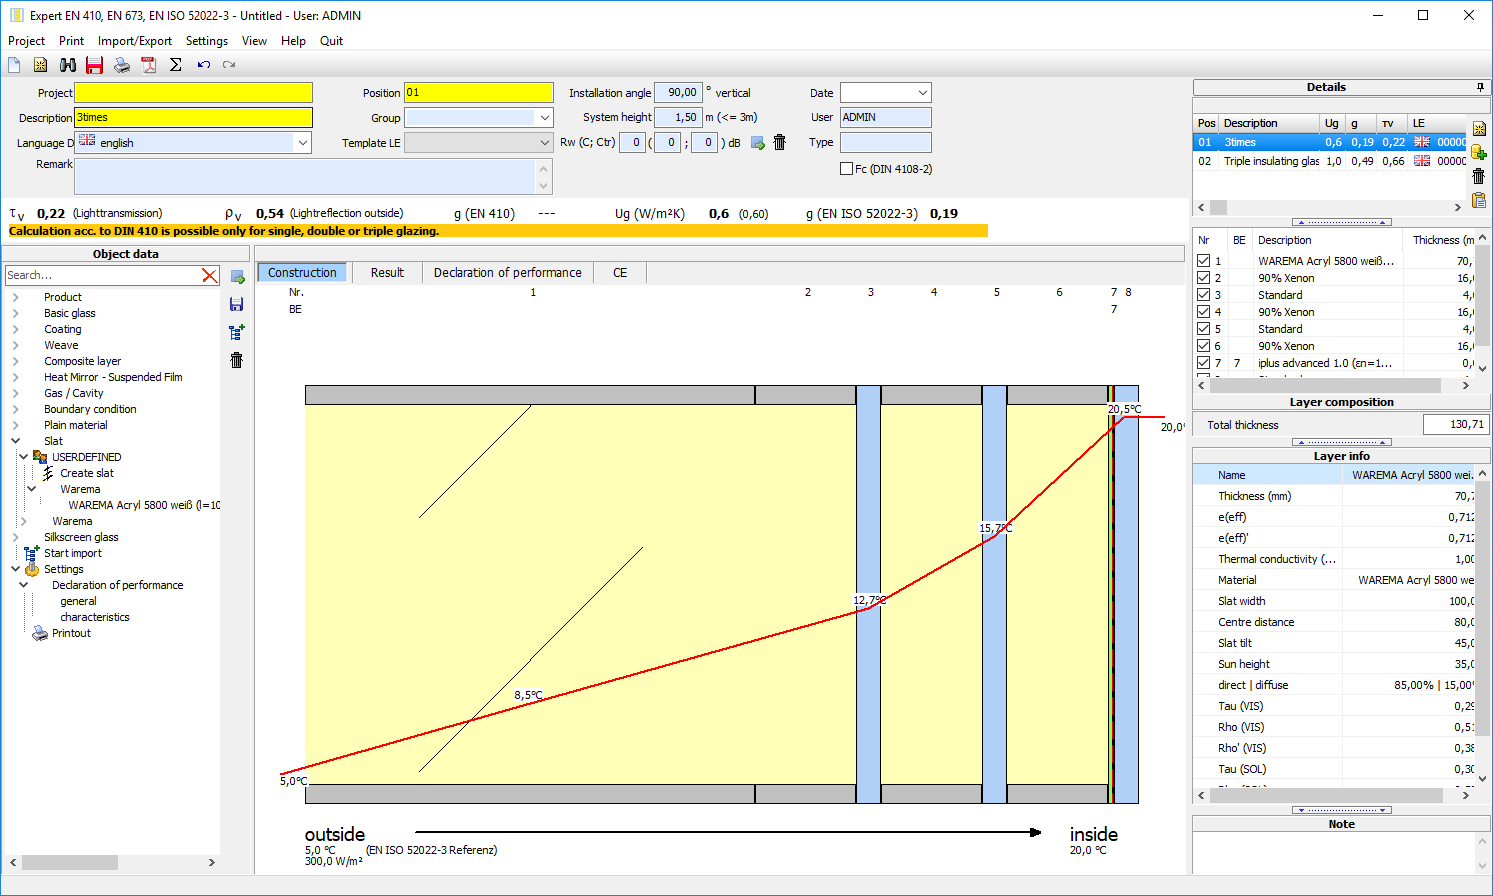1493x896 pixels.
Task: Toggle the checkbox for layer 3 Standard
Action: tap(1204, 295)
